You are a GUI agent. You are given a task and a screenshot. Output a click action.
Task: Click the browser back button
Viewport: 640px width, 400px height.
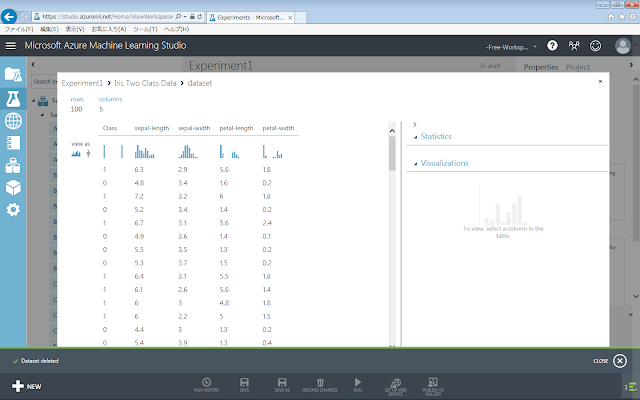click(x=9, y=17)
